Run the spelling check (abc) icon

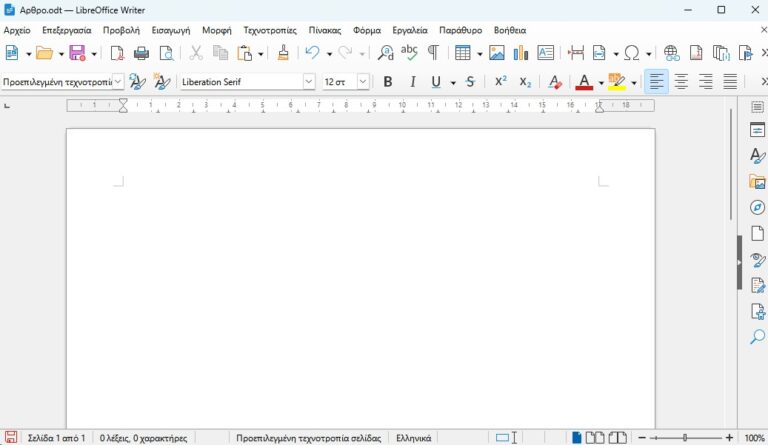(x=409, y=52)
